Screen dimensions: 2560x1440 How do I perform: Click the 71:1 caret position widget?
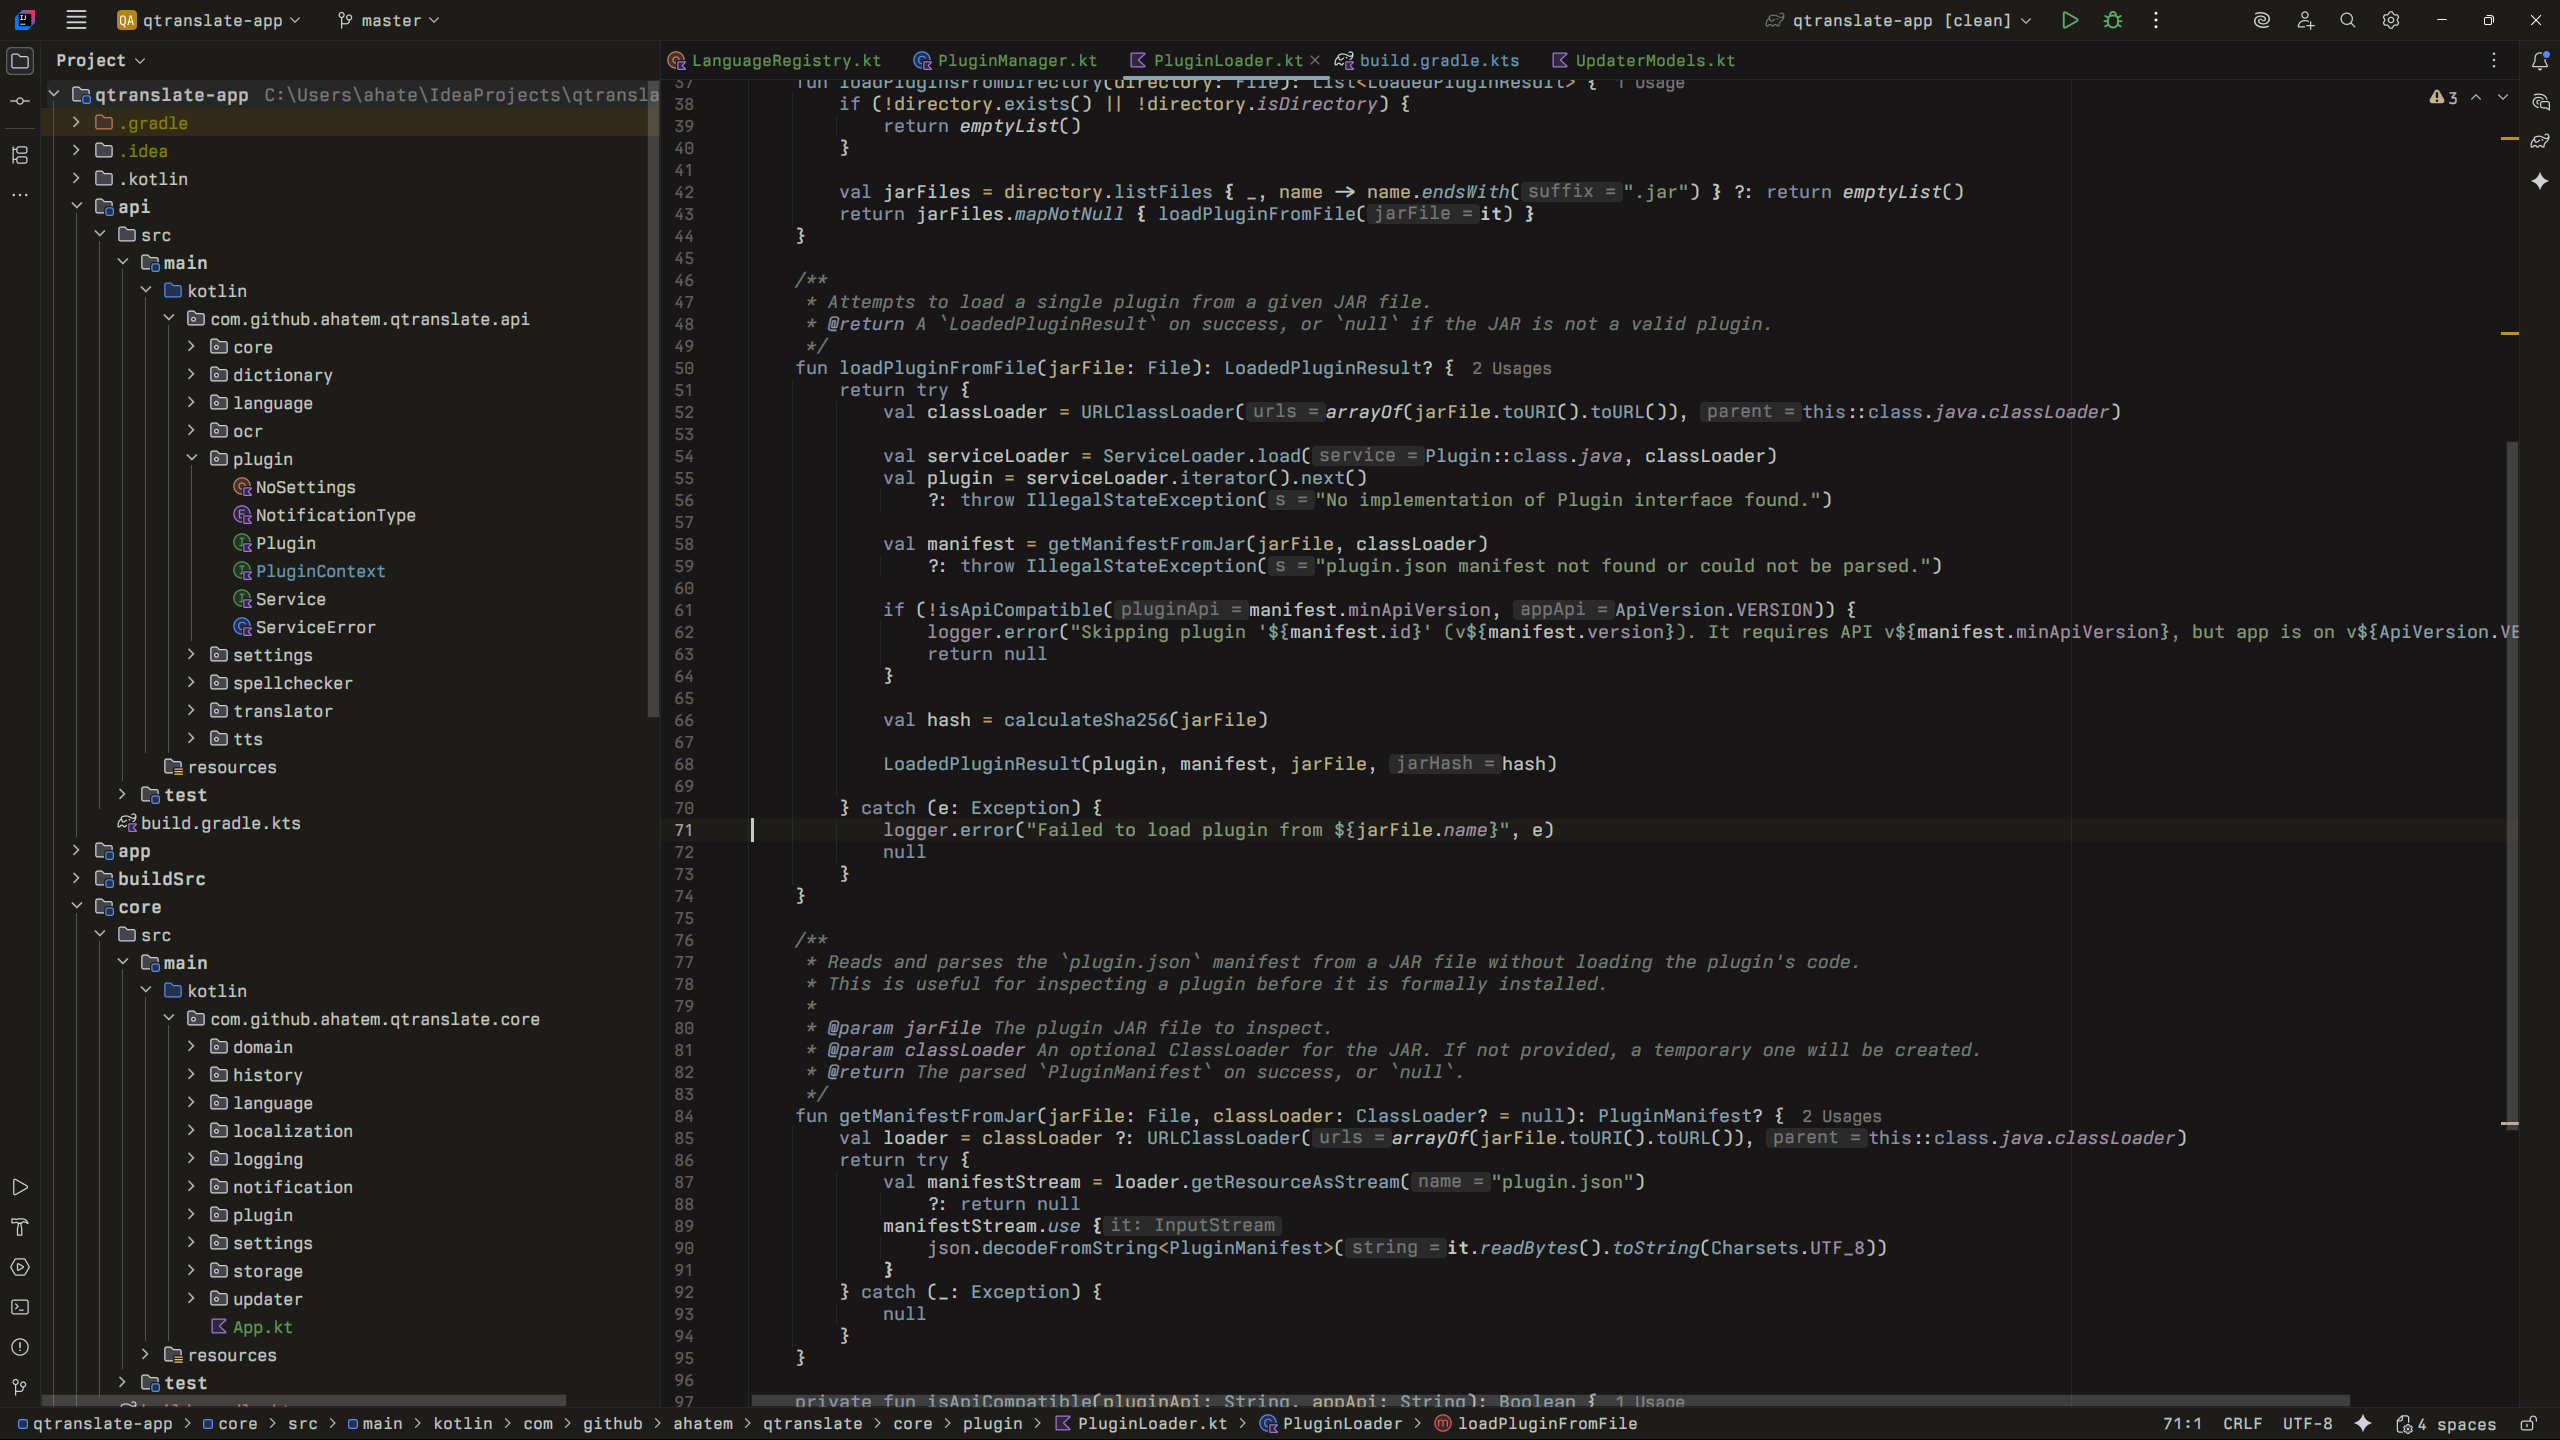pos(2182,1423)
